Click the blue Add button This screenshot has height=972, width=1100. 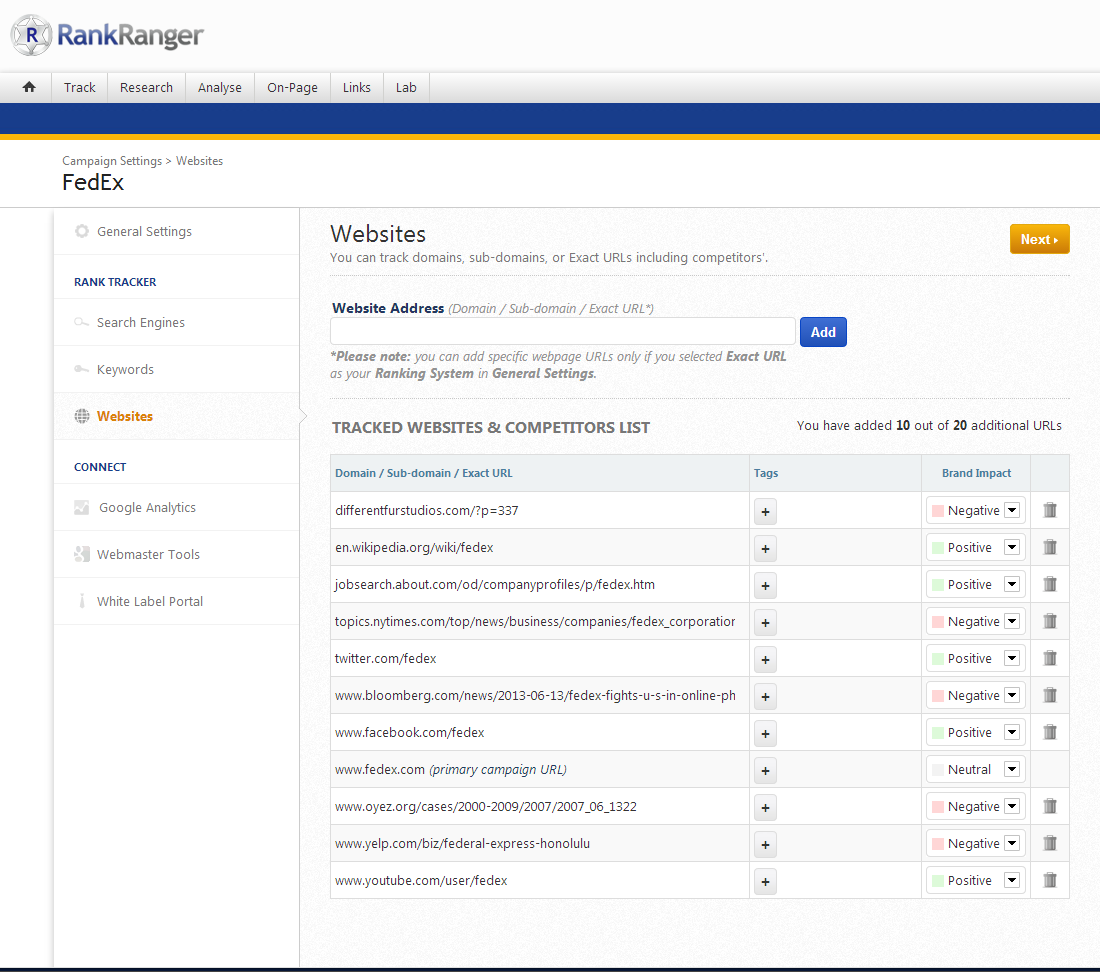point(822,332)
